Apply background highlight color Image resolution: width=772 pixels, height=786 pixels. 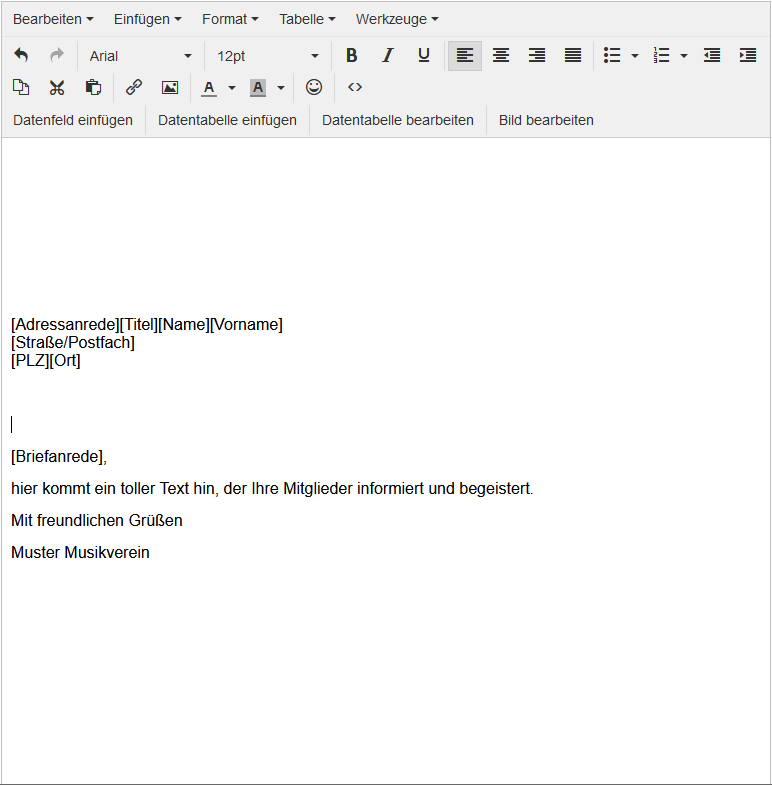[x=258, y=87]
